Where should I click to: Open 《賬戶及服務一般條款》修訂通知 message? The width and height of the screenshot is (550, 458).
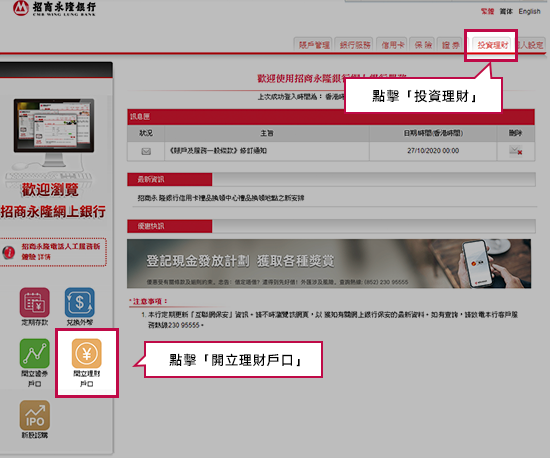click(218, 151)
